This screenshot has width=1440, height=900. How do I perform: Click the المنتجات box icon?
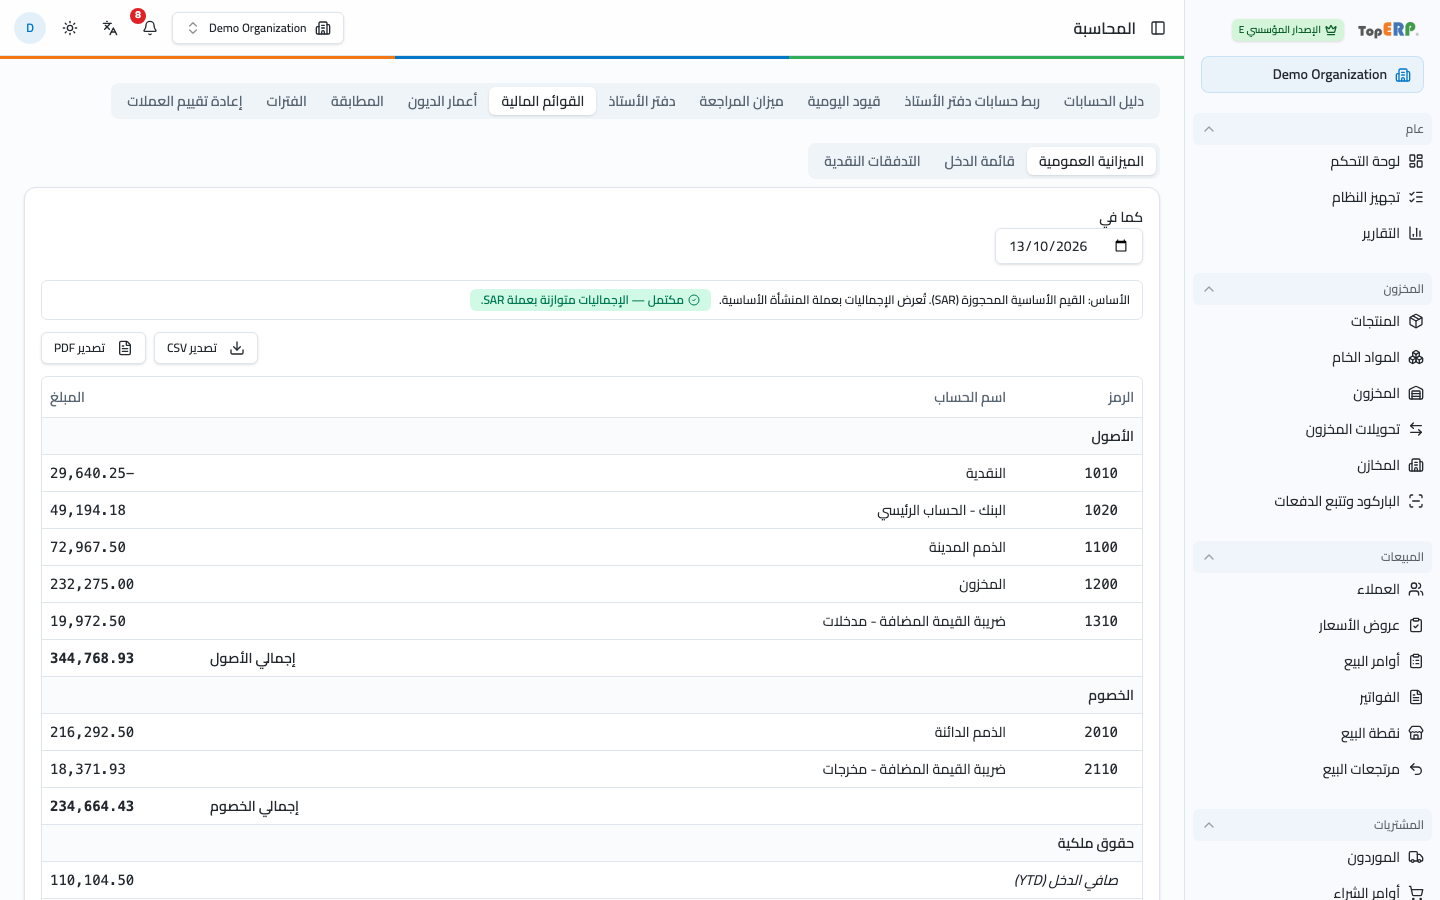click(1416, 321)
